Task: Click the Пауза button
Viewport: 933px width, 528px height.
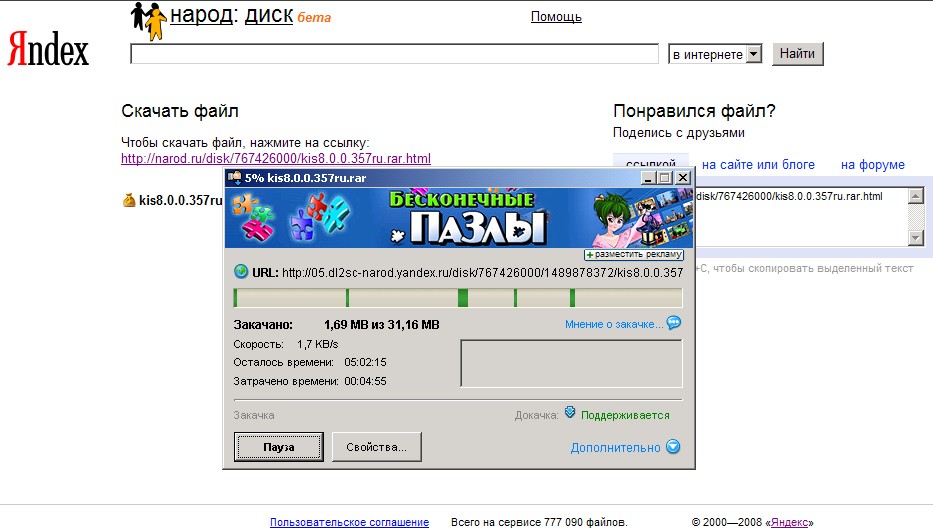Action: point(278,446)
